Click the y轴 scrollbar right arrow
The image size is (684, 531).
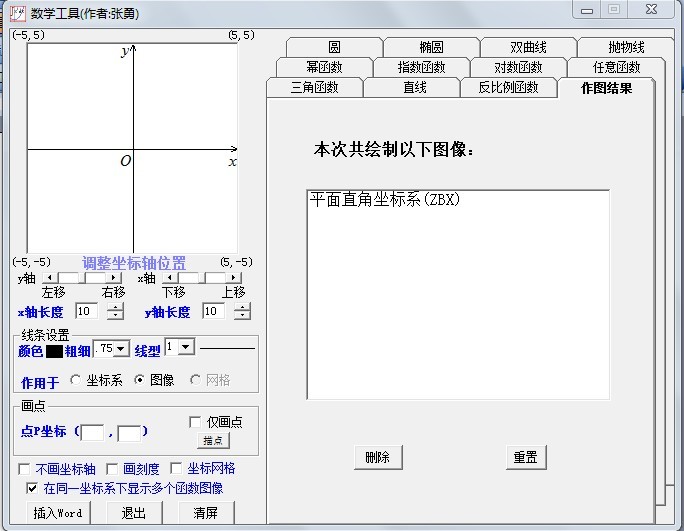[x=116, y=278]
